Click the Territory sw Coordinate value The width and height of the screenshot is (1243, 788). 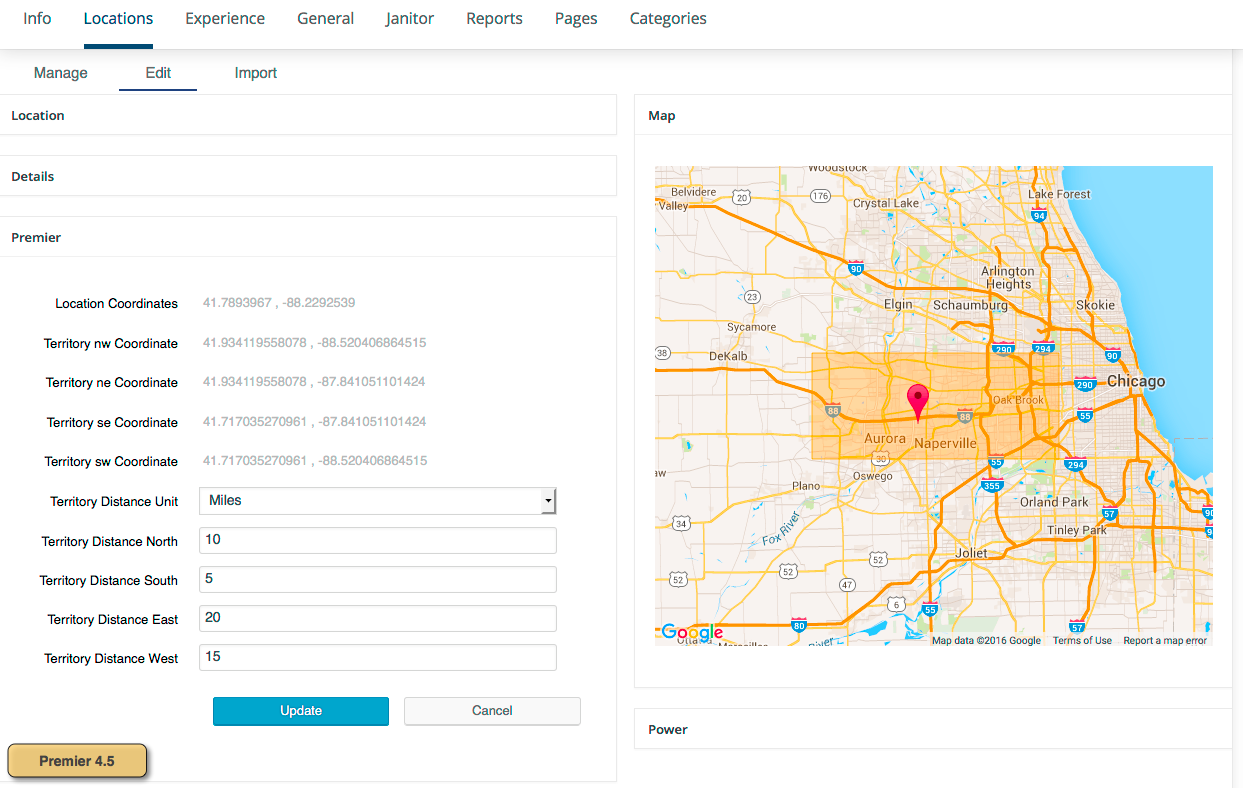pos(315,461)
